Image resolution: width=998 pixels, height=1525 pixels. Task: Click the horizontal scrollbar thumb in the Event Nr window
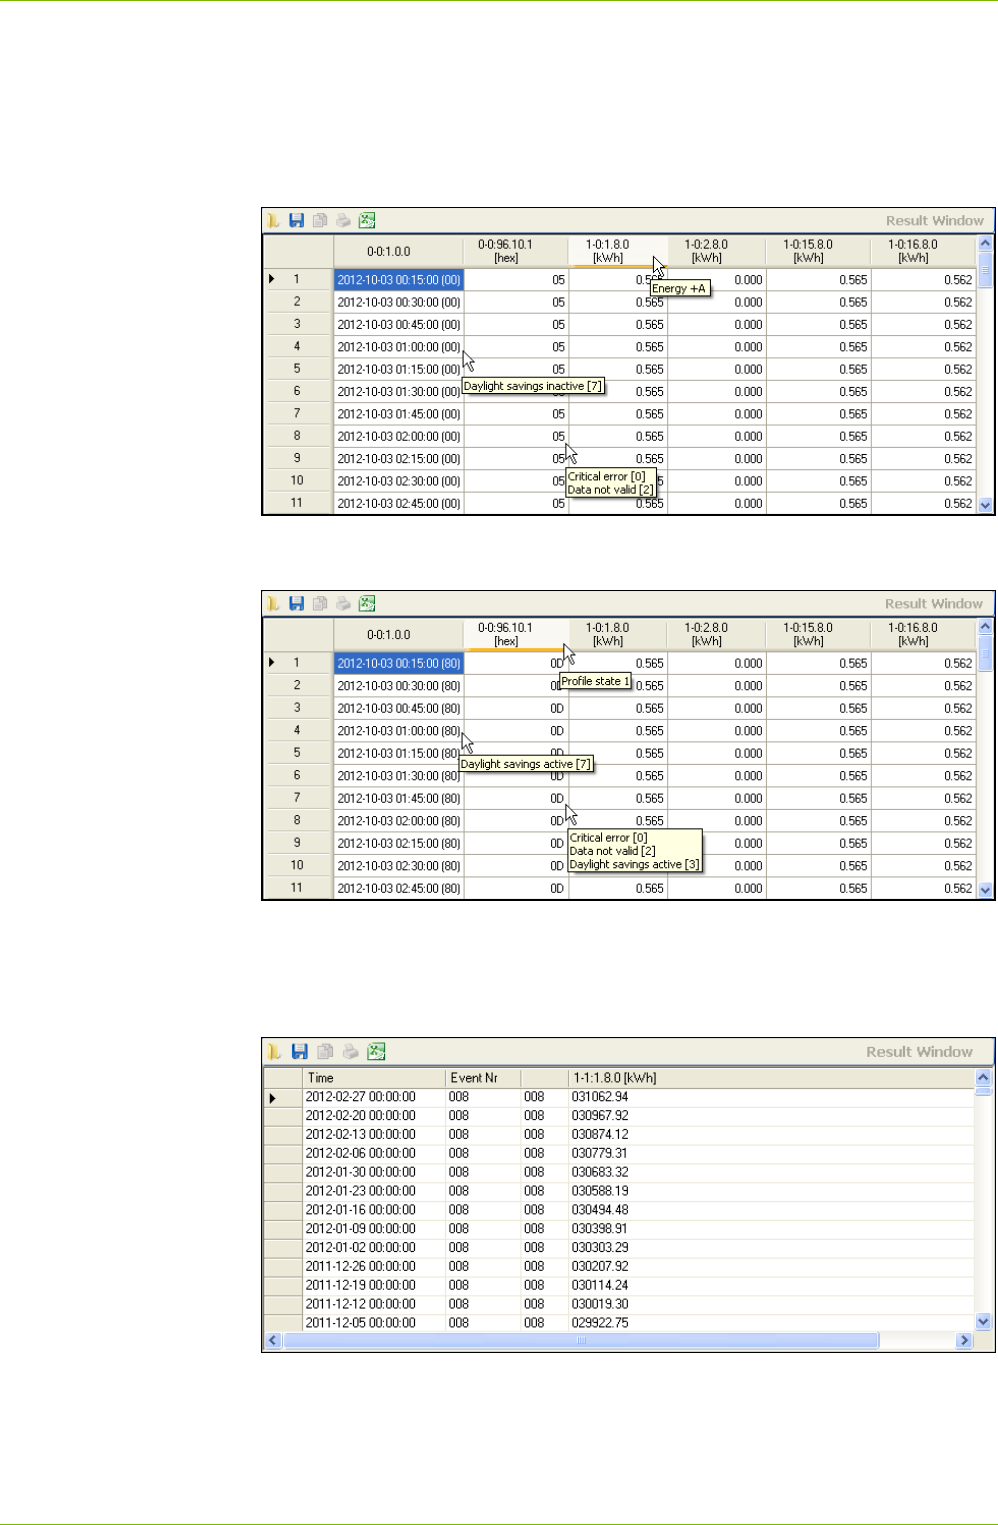tap(581, 1340)
